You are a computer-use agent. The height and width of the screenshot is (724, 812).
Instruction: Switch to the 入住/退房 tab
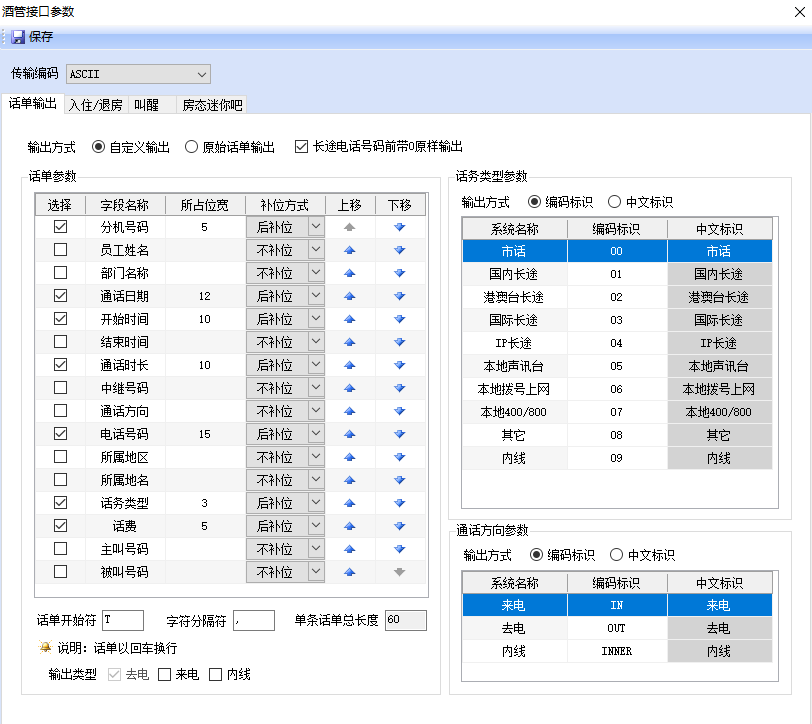95,105
